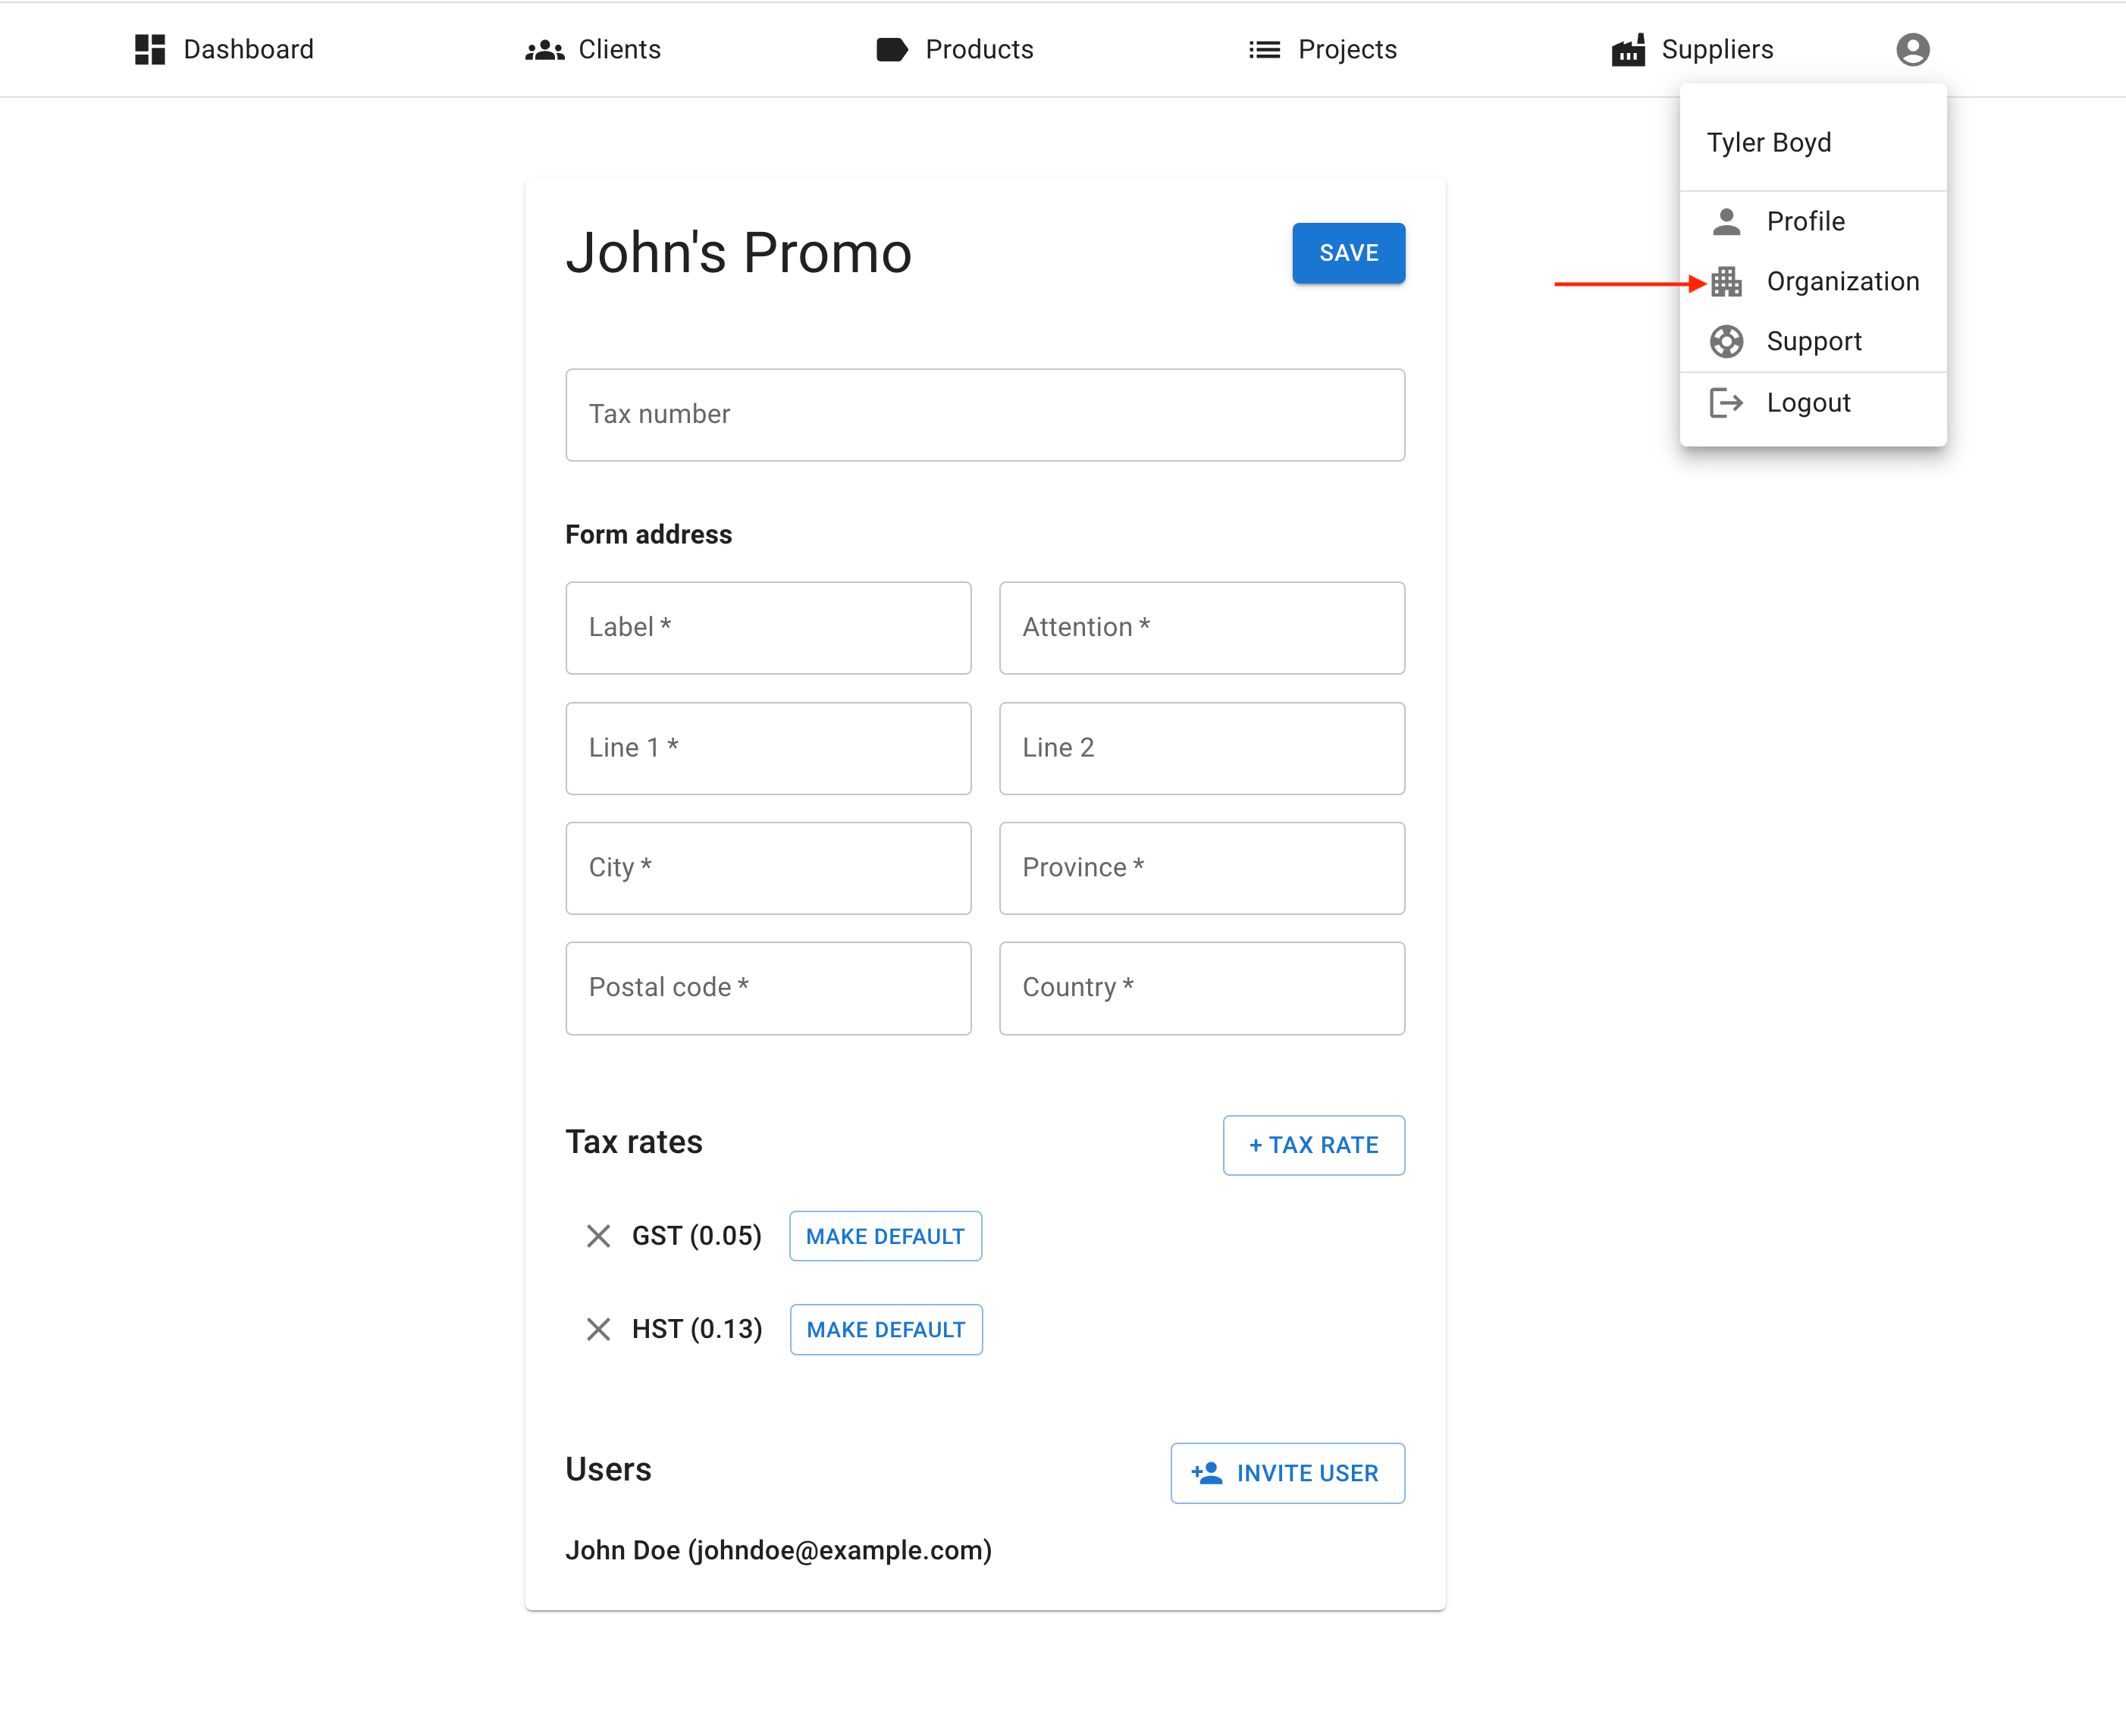Focus the Tax number field
2126x1736 pixels.
[984, 415]
